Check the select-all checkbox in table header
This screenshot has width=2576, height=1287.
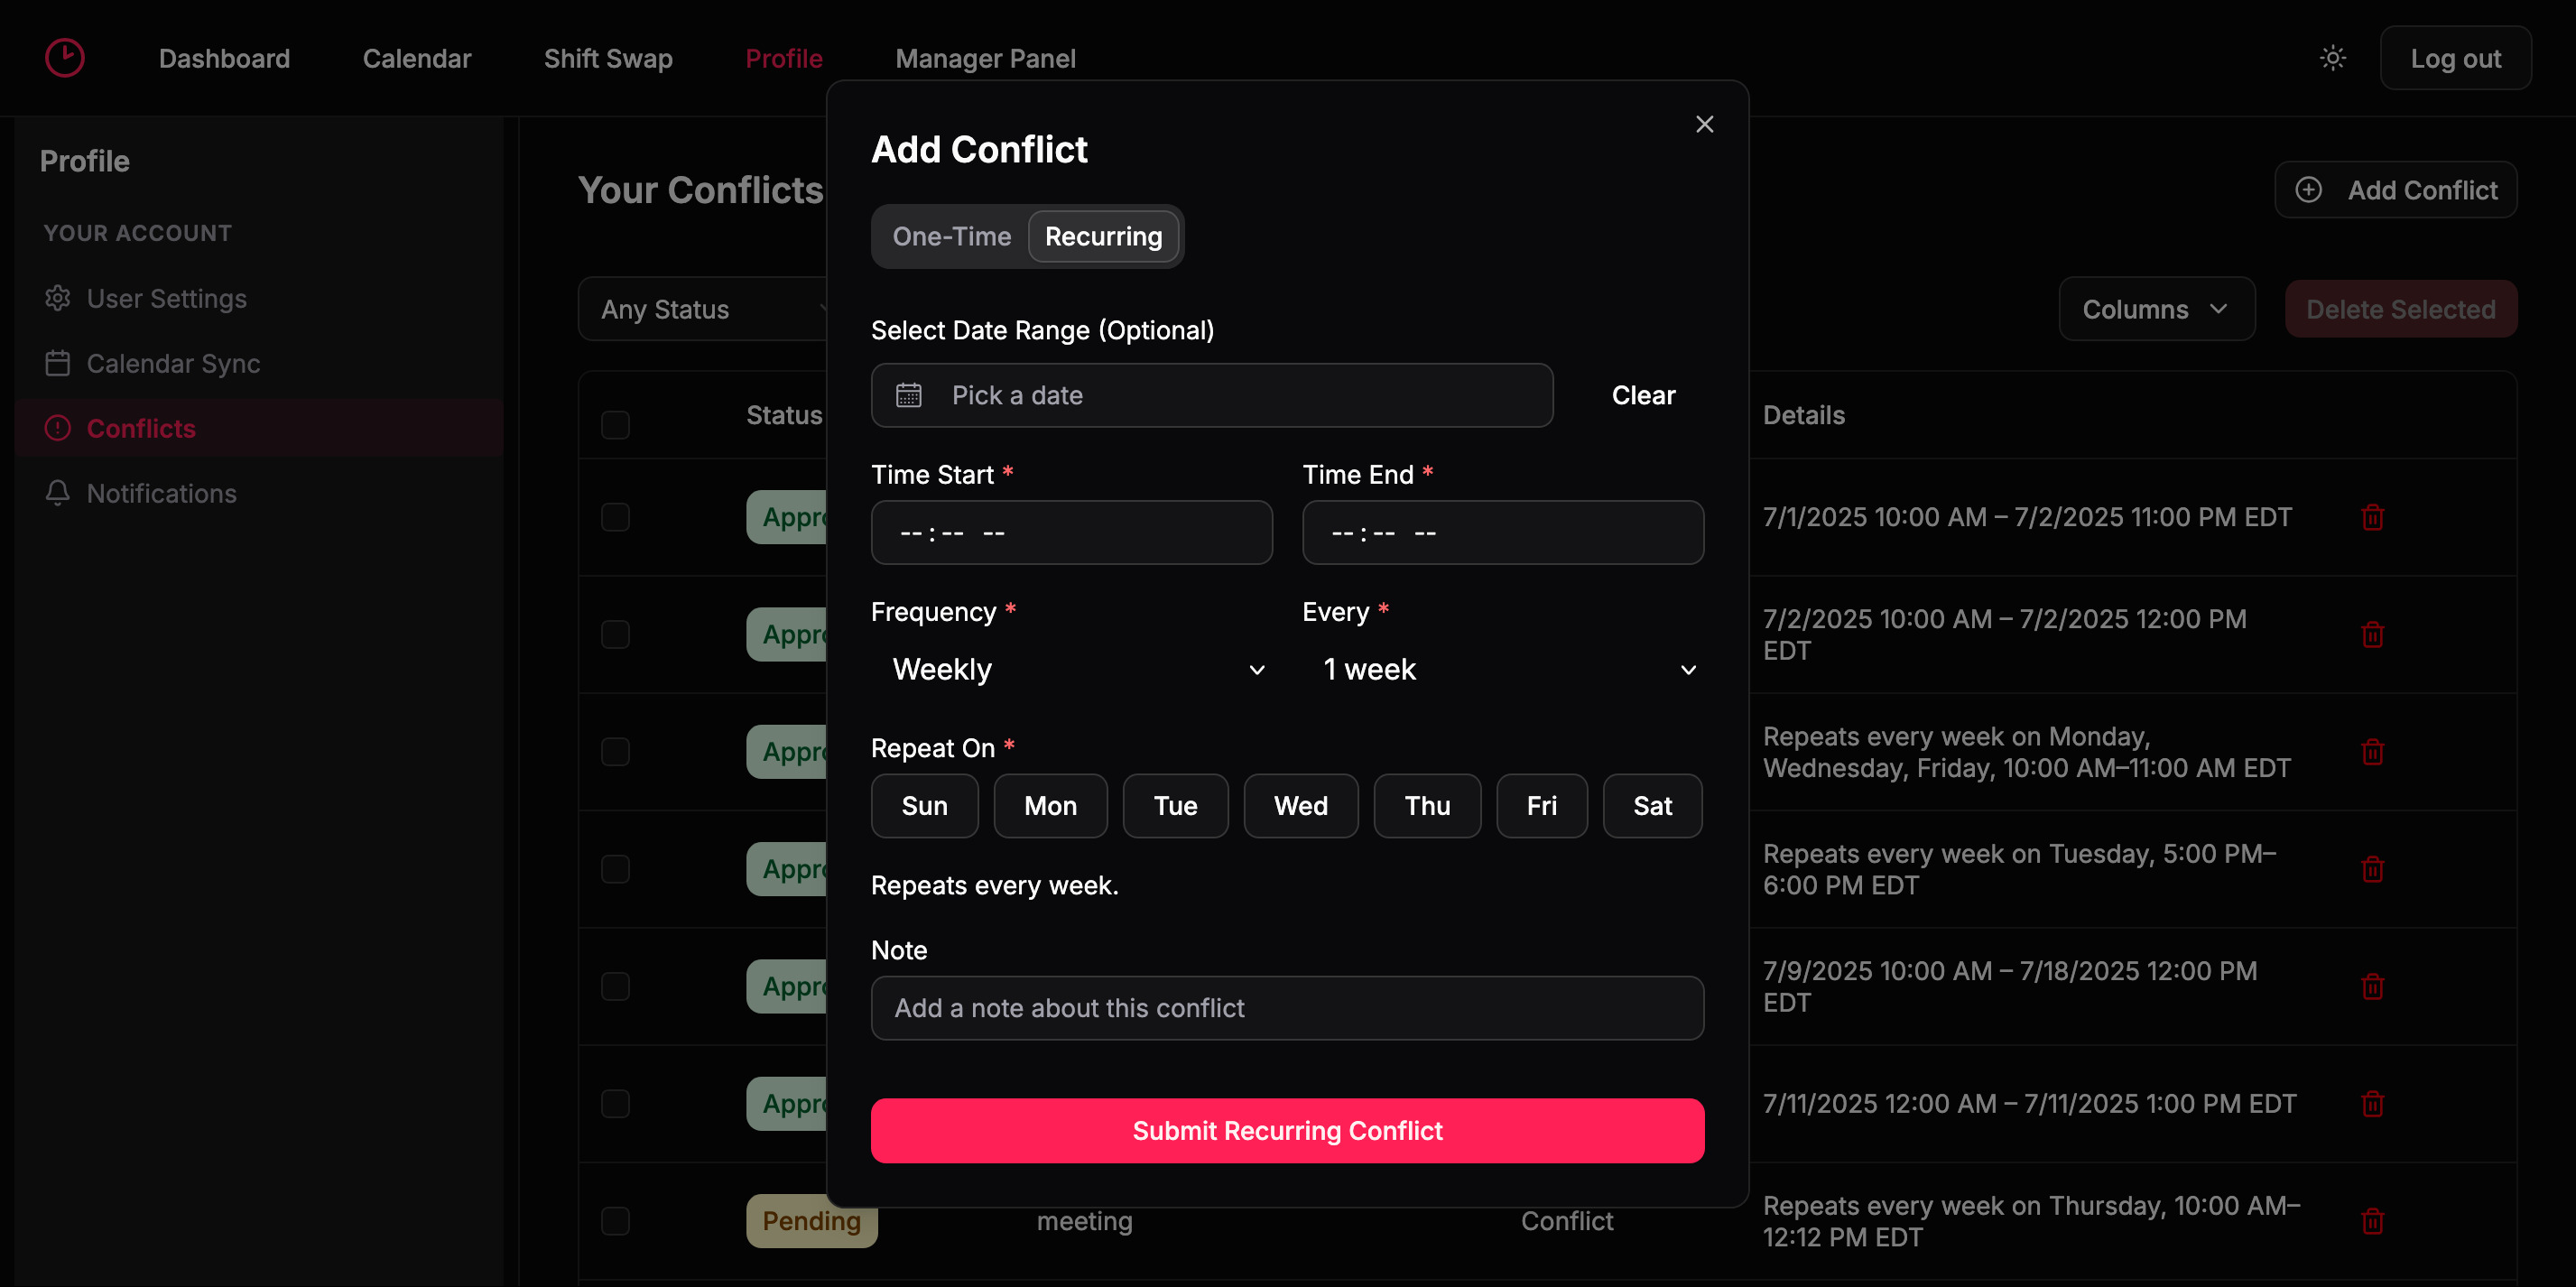click(615, 425)
